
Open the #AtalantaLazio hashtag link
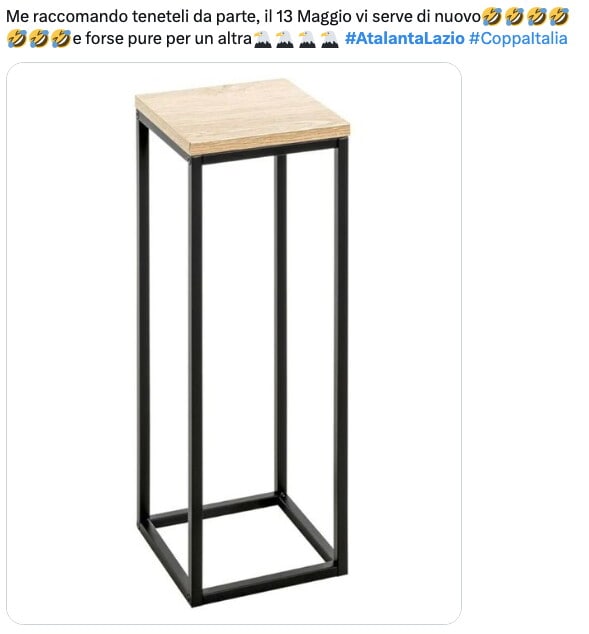[x=405, y=38]
